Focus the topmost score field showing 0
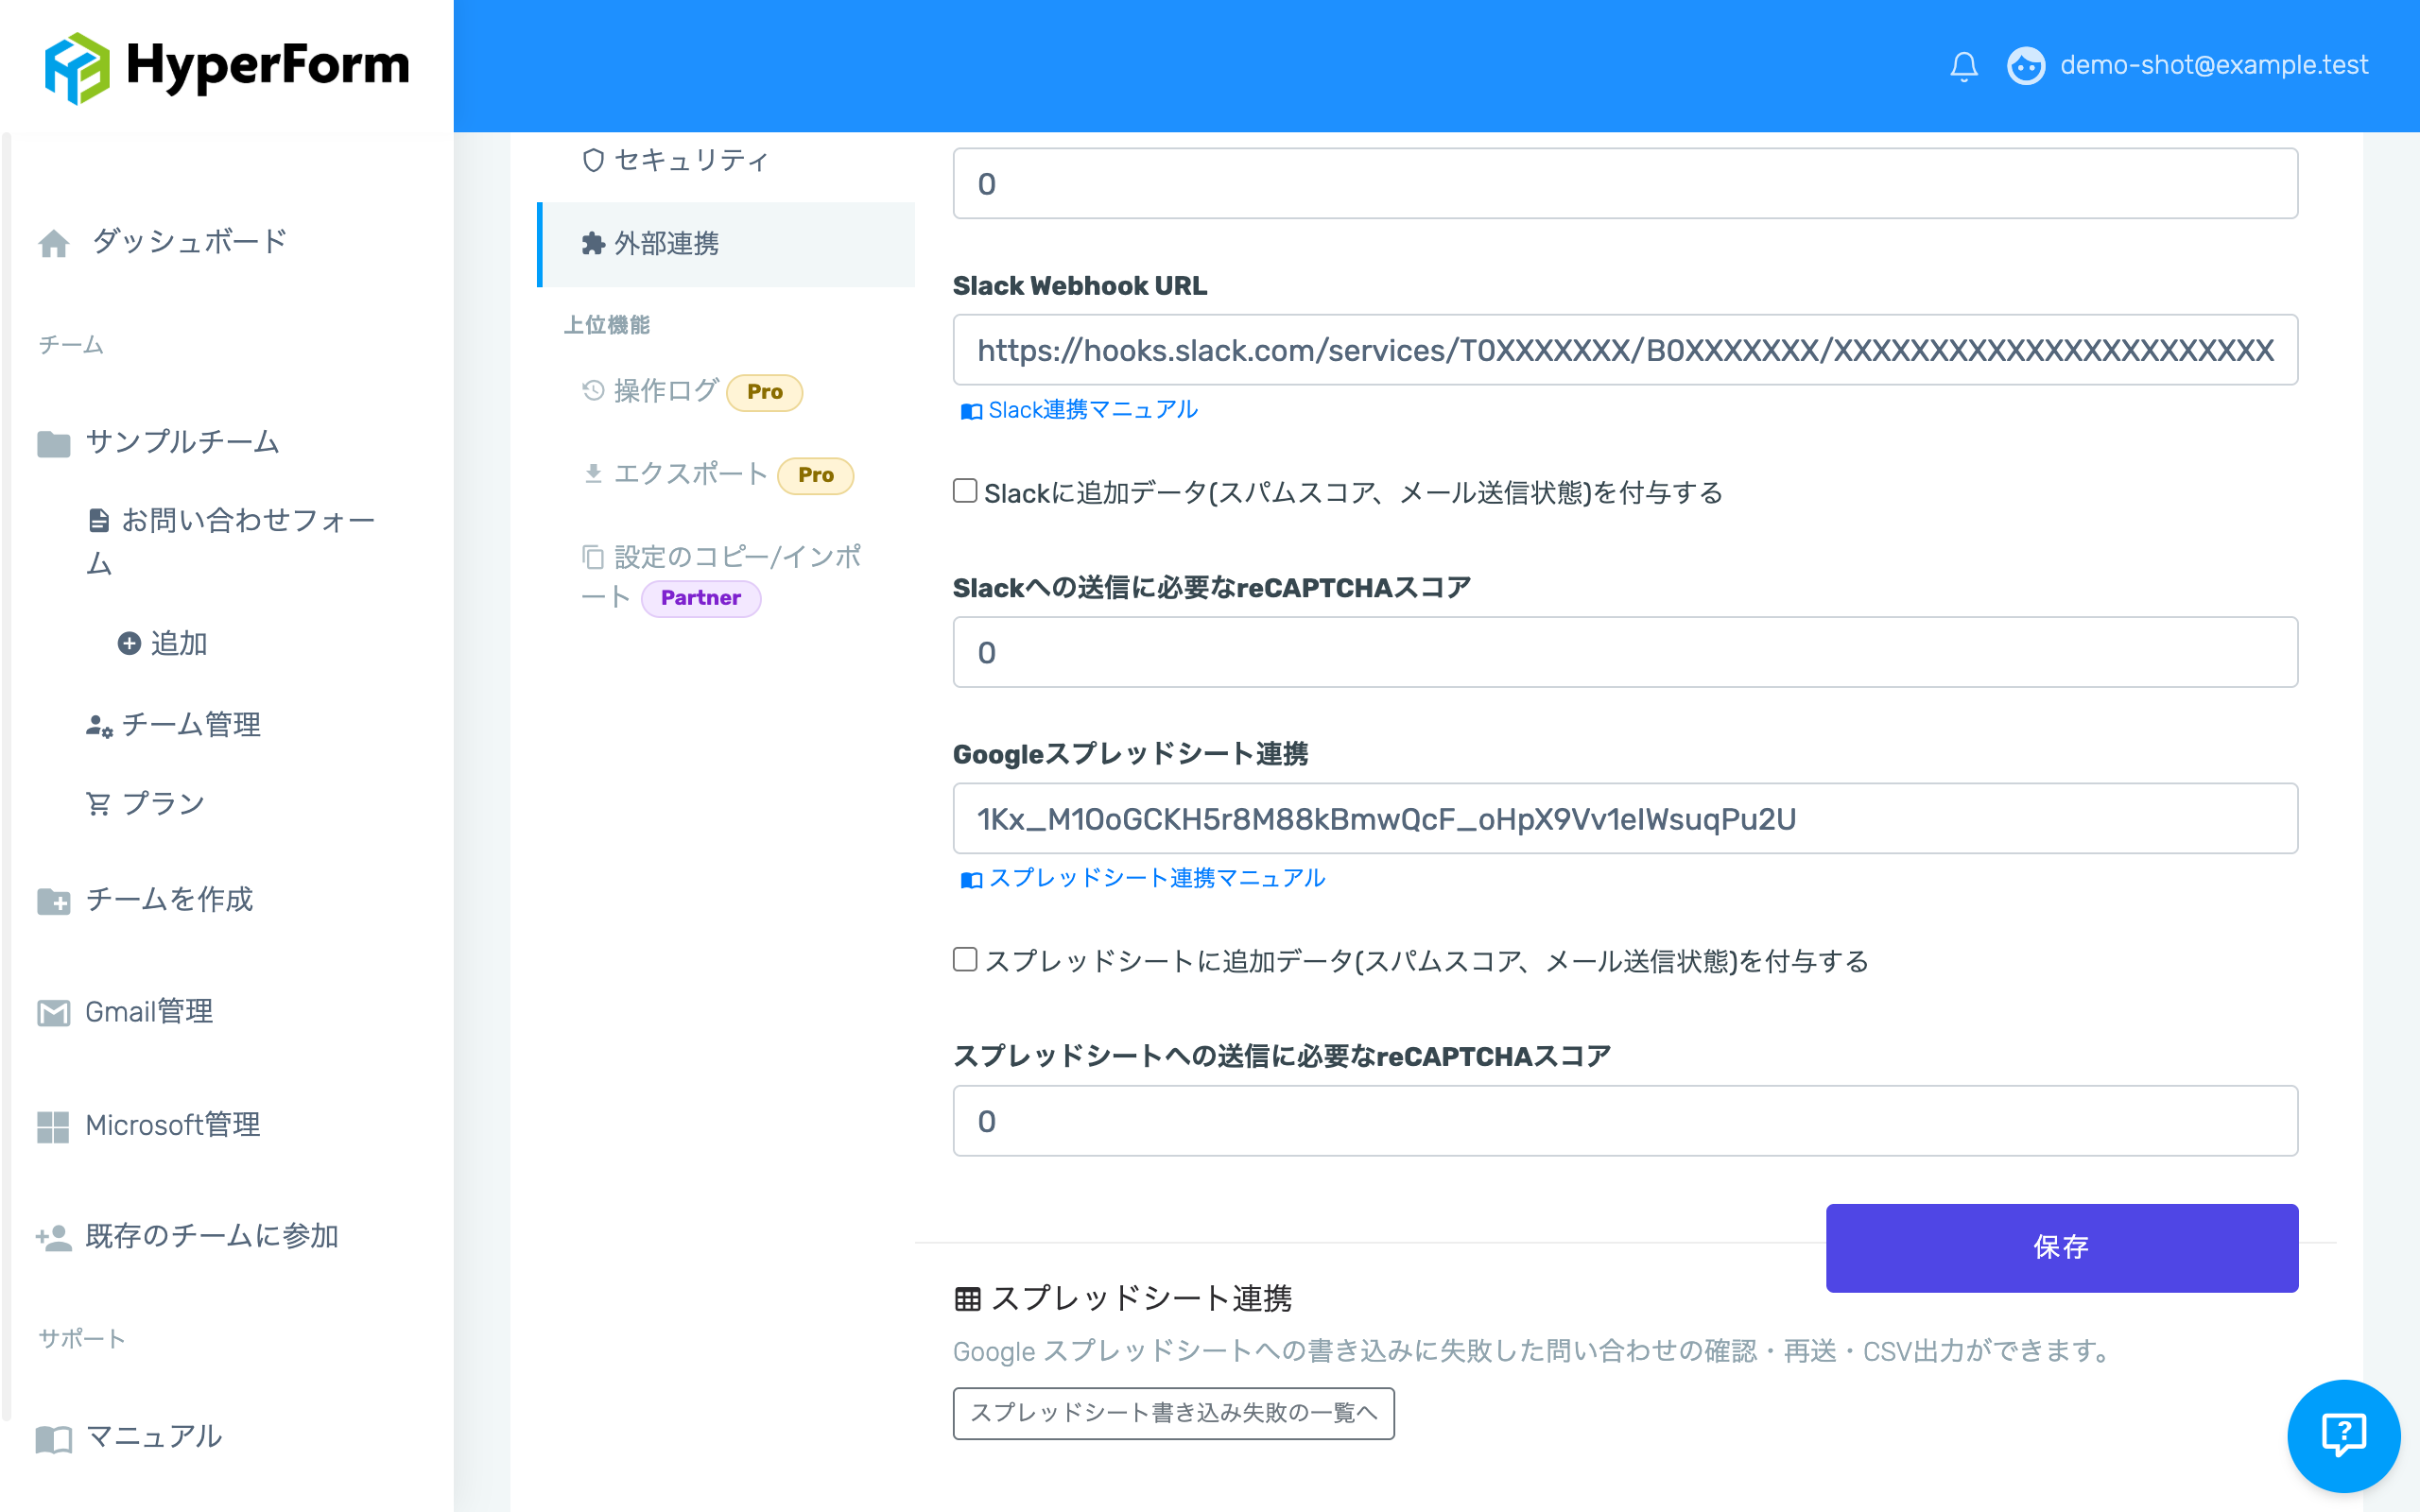 pos(1625,184)
